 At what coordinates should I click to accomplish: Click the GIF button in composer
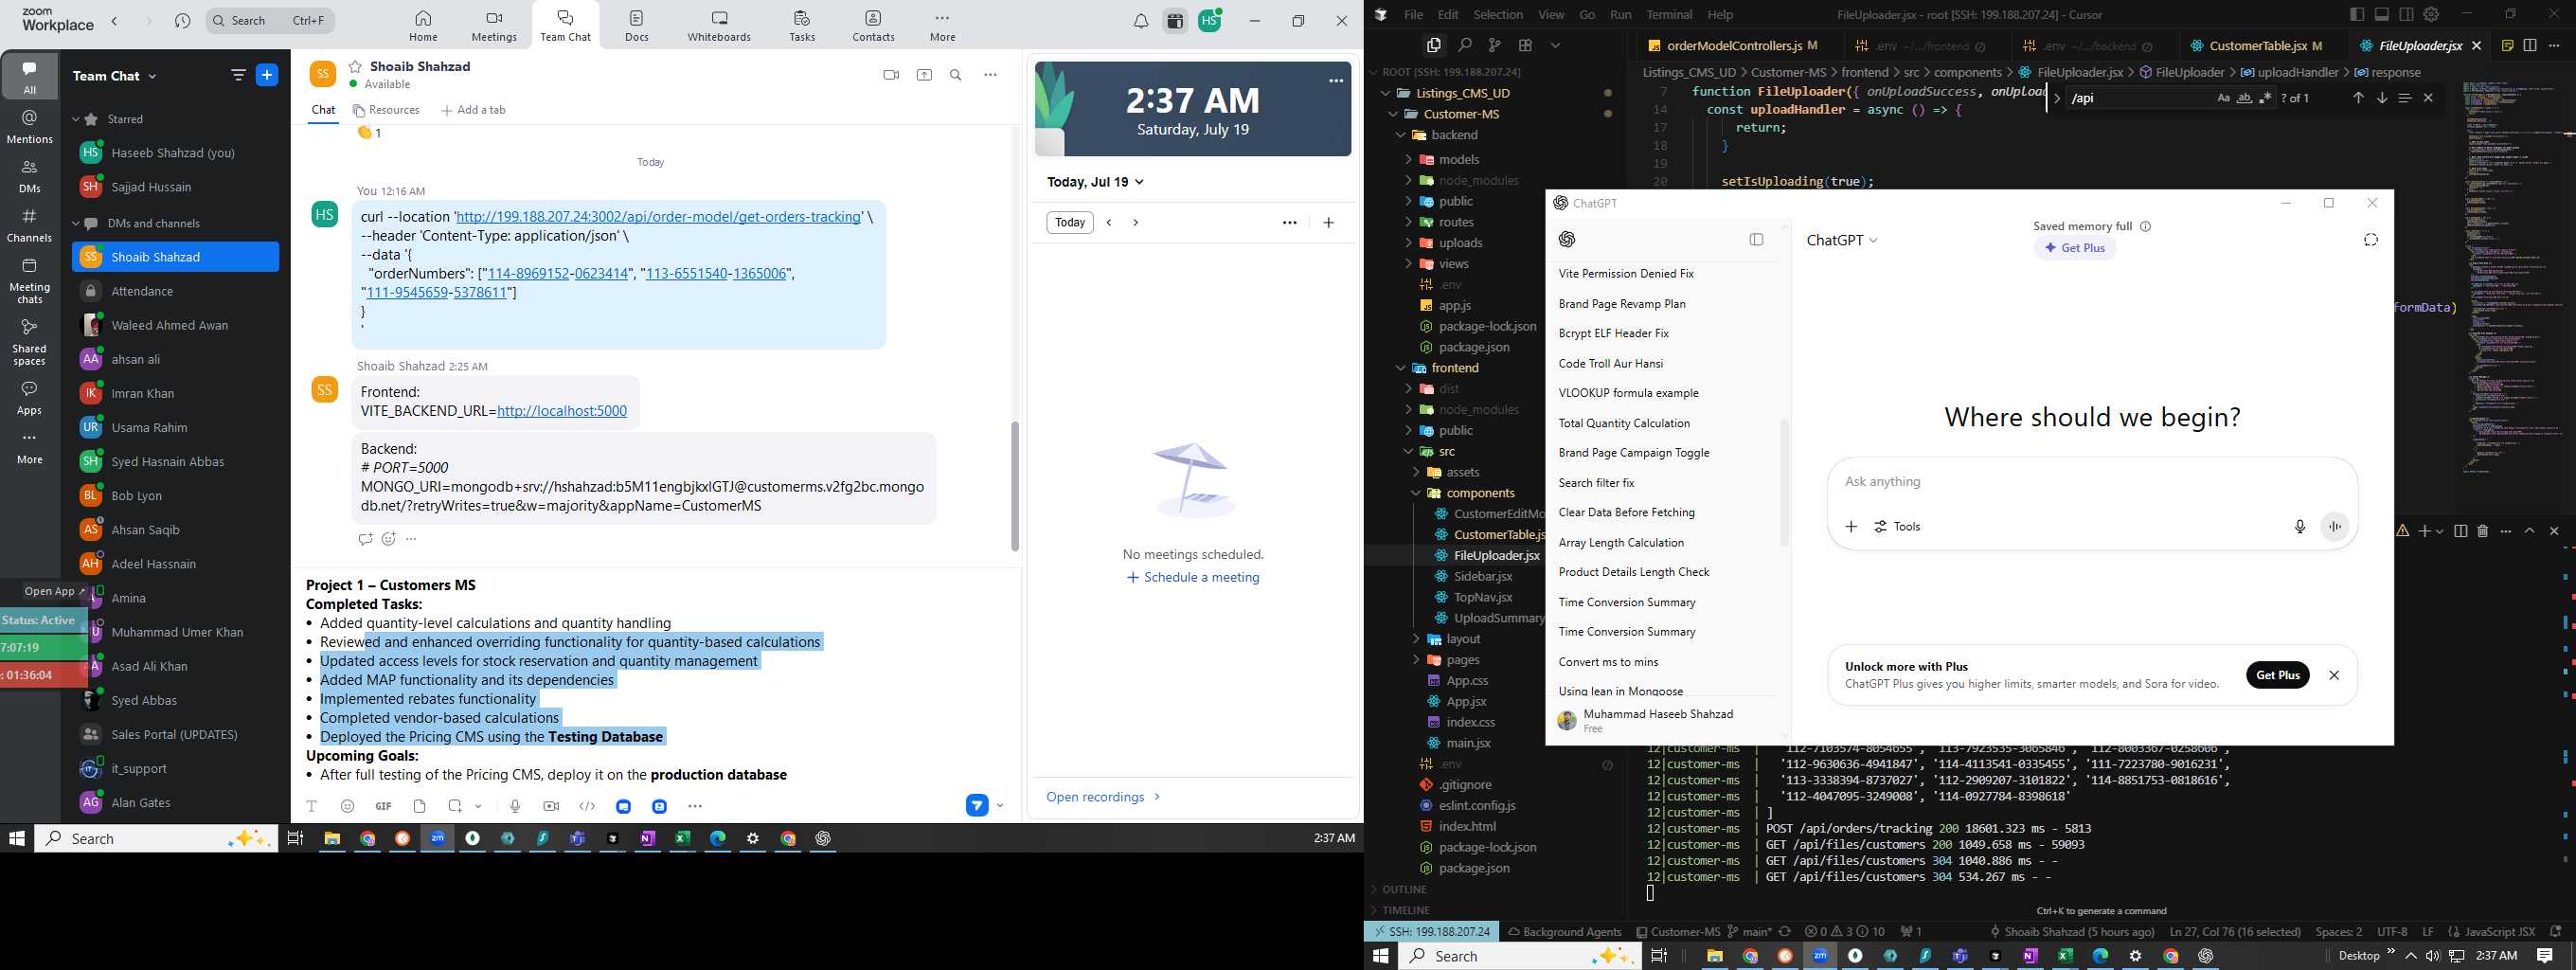click(x=383, y=806)
